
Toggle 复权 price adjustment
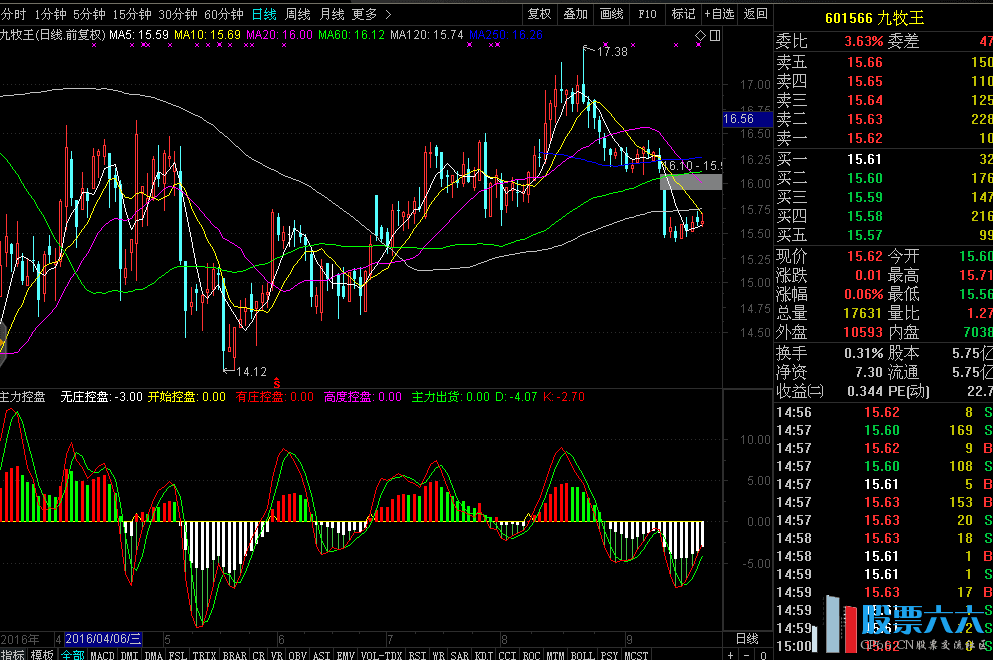click(x=539, y=14)
